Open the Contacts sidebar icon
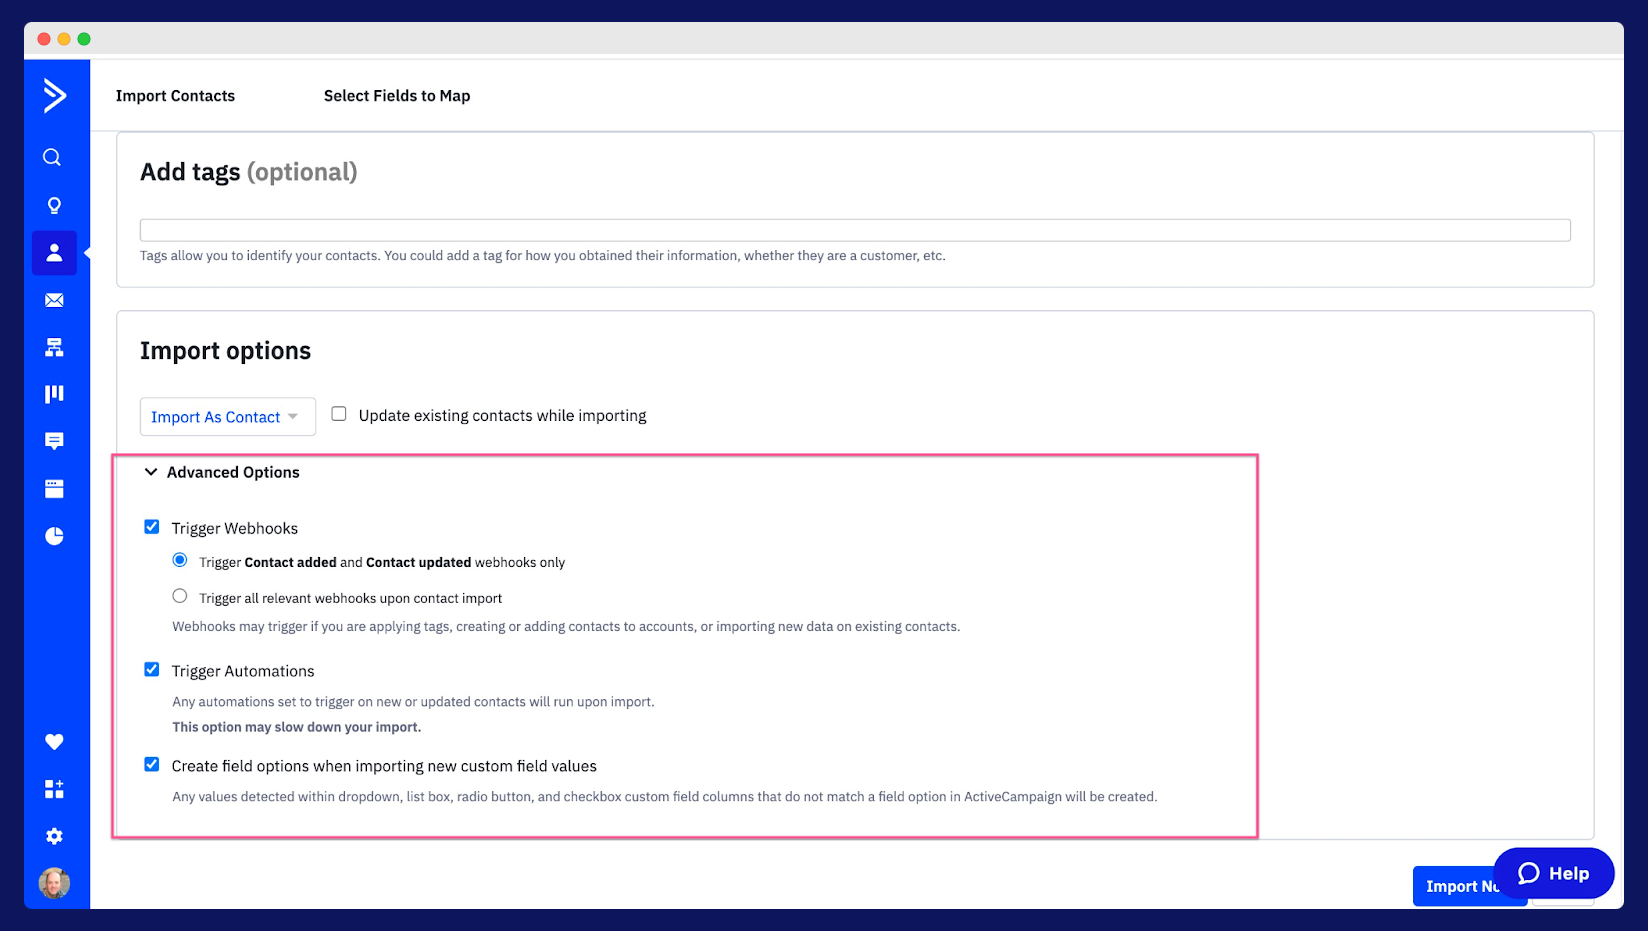1648x931 pixels. (x=54, y=253)
